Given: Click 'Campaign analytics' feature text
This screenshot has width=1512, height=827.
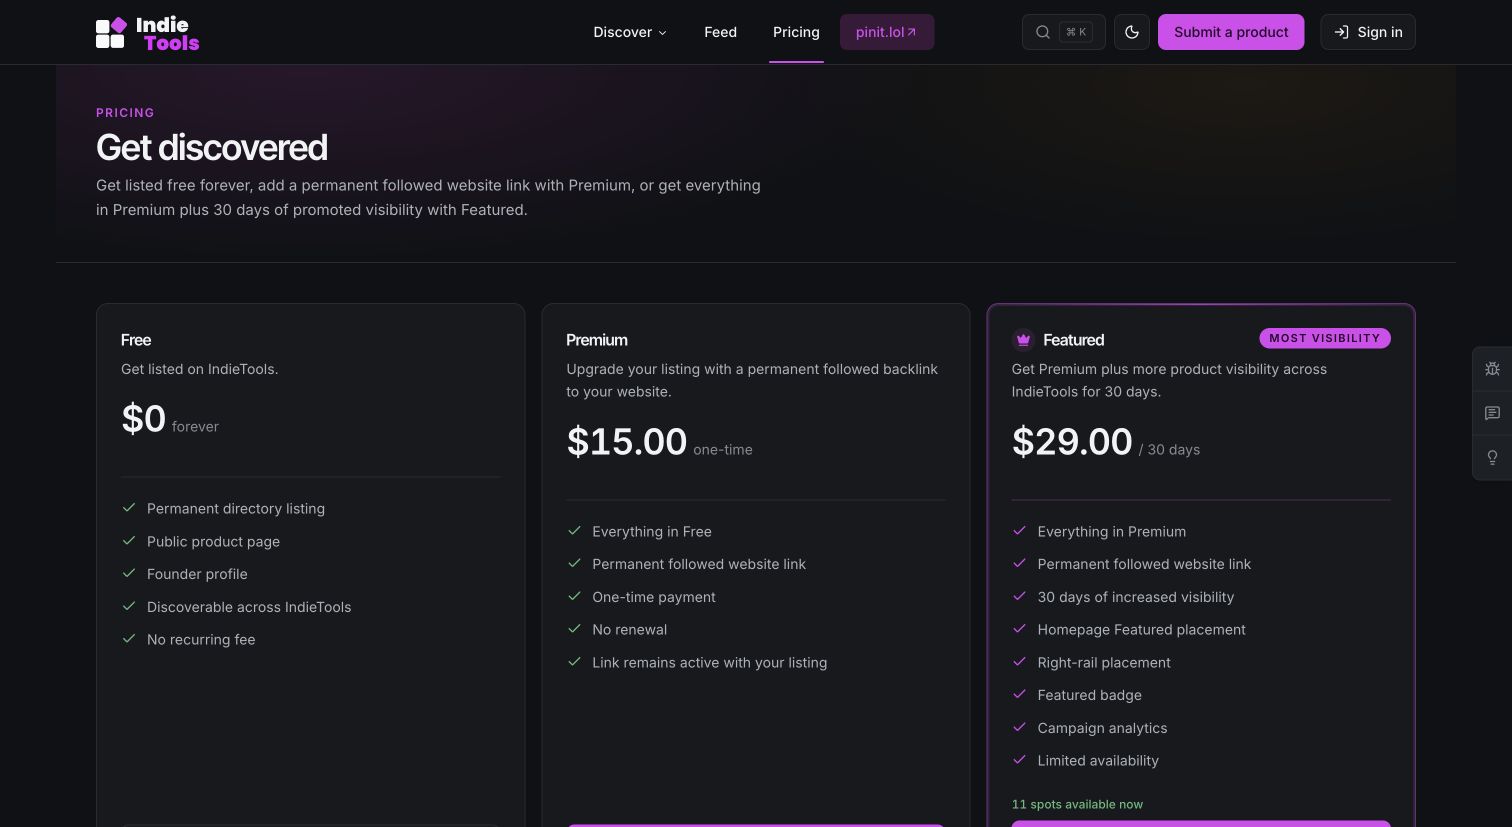Looking at the screenshot, I should tap(1103, 728).
